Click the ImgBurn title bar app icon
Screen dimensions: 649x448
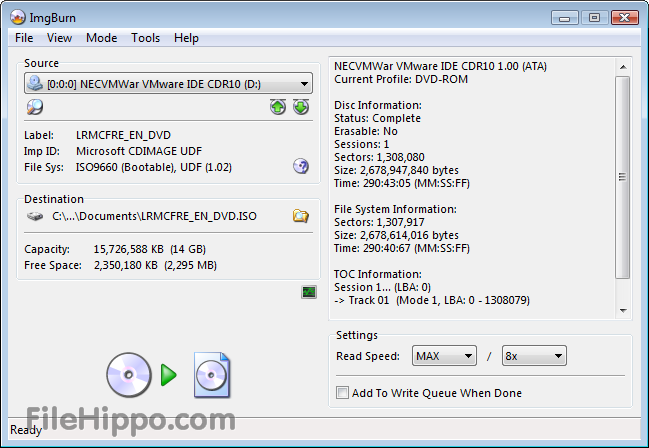click(18, 17)
